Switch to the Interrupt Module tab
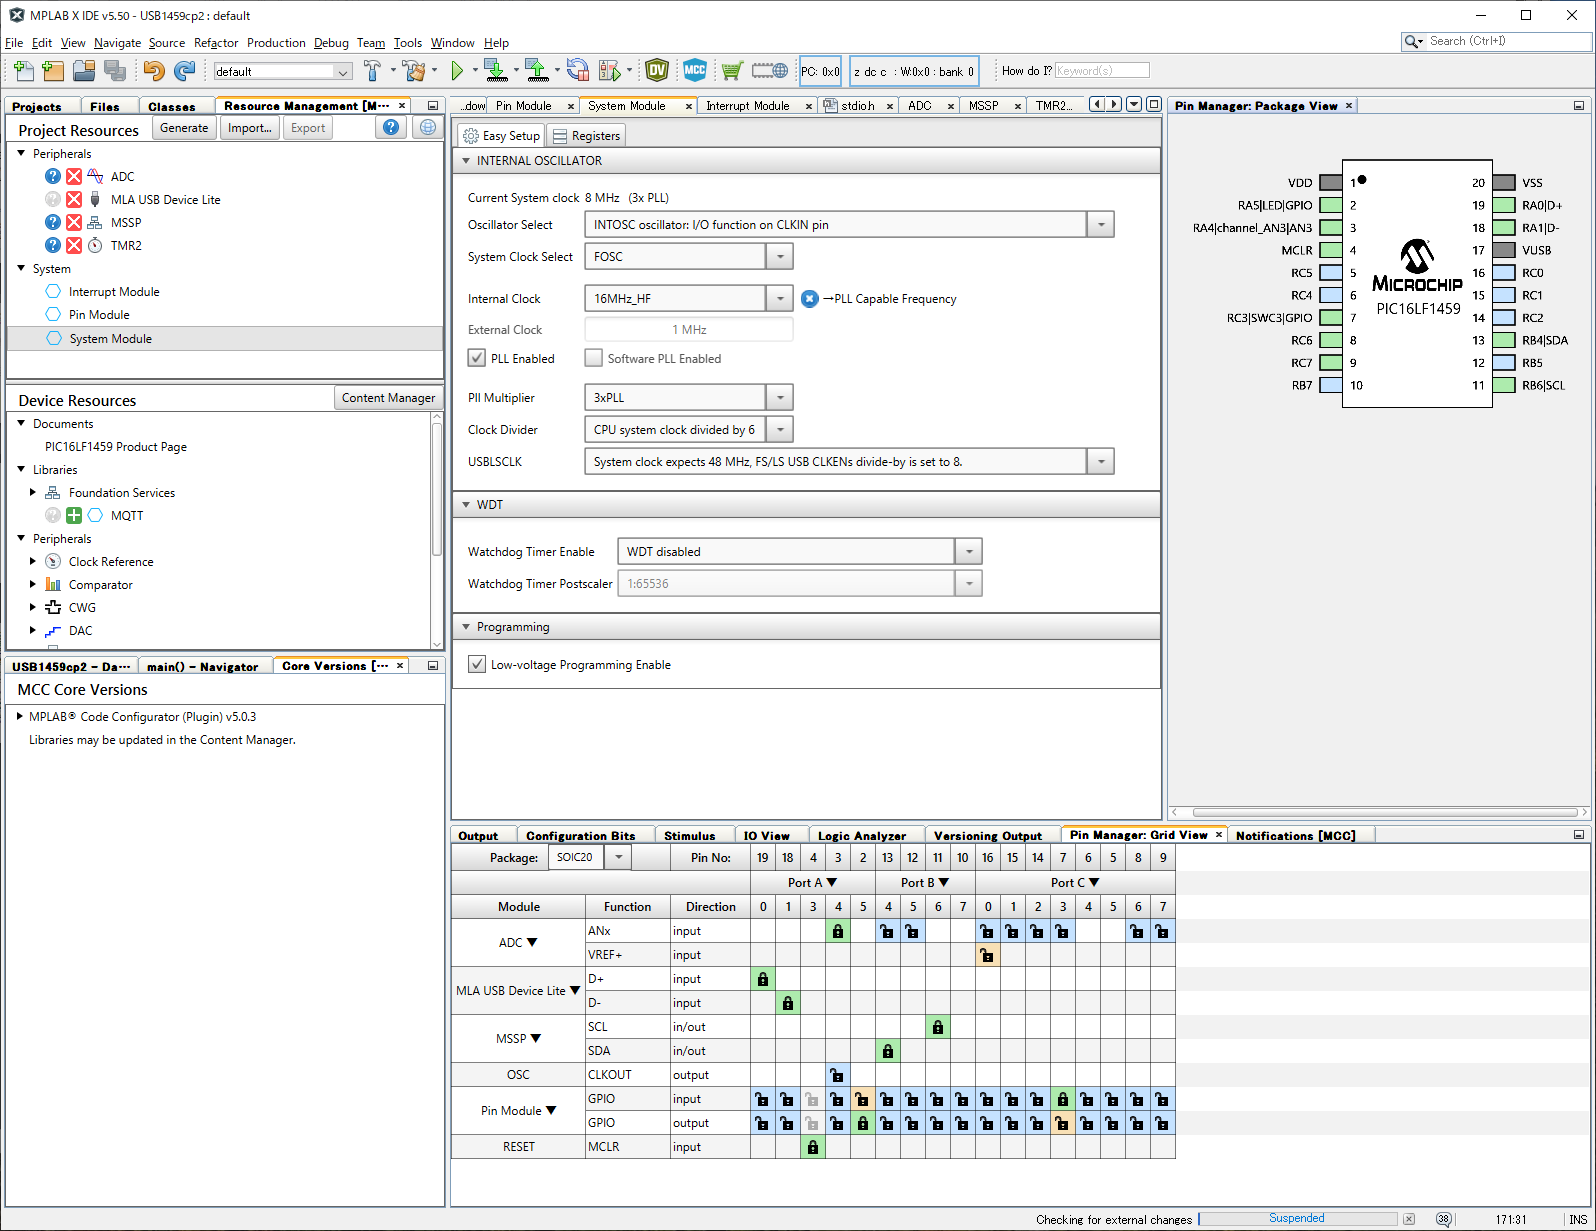Screen dimensions: 1596x1231 747,106
